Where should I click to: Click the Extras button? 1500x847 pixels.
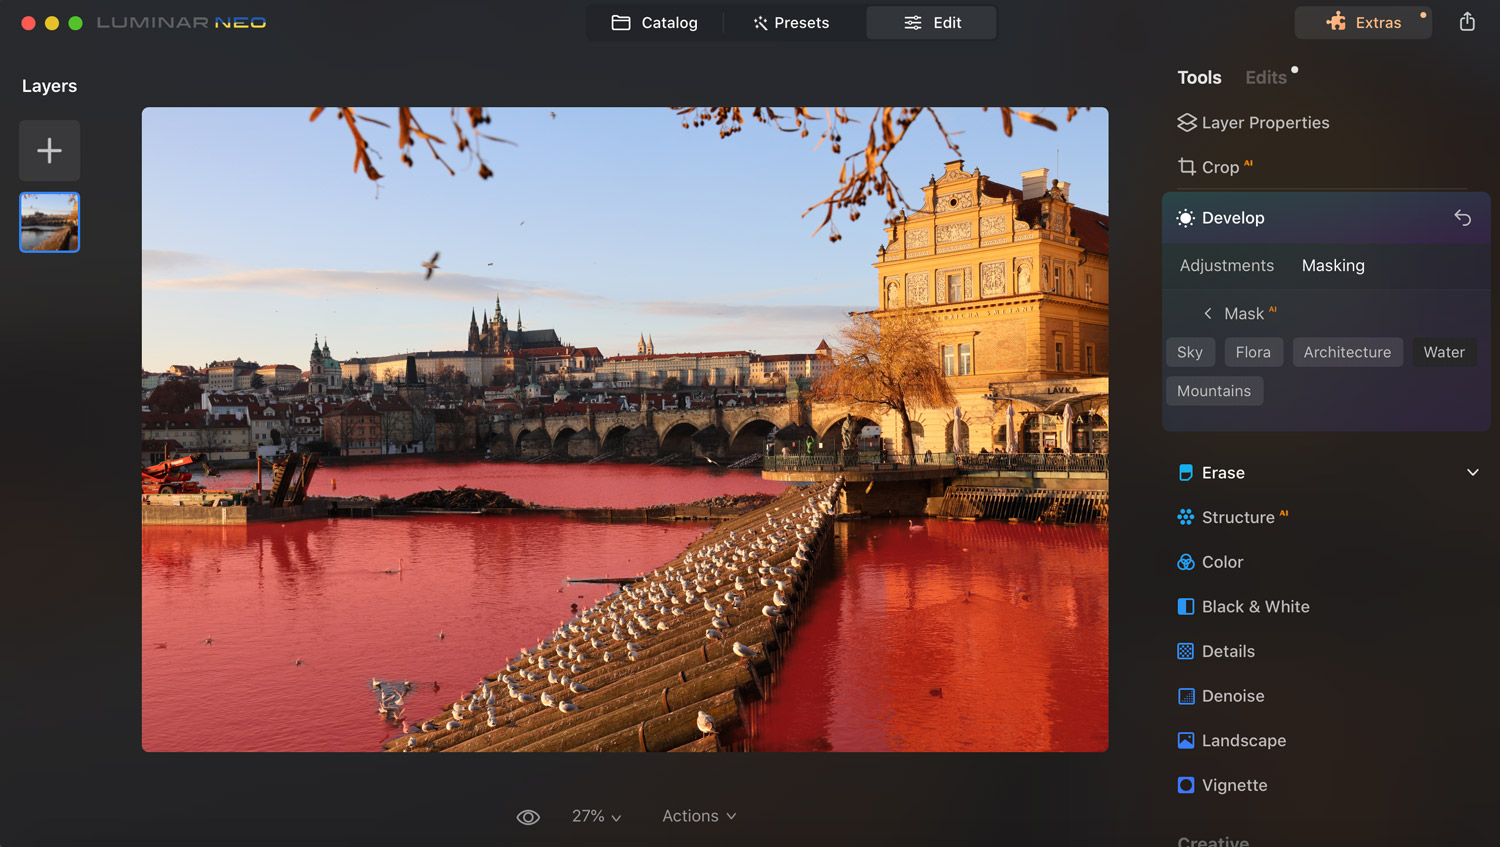click(1363, 23)
